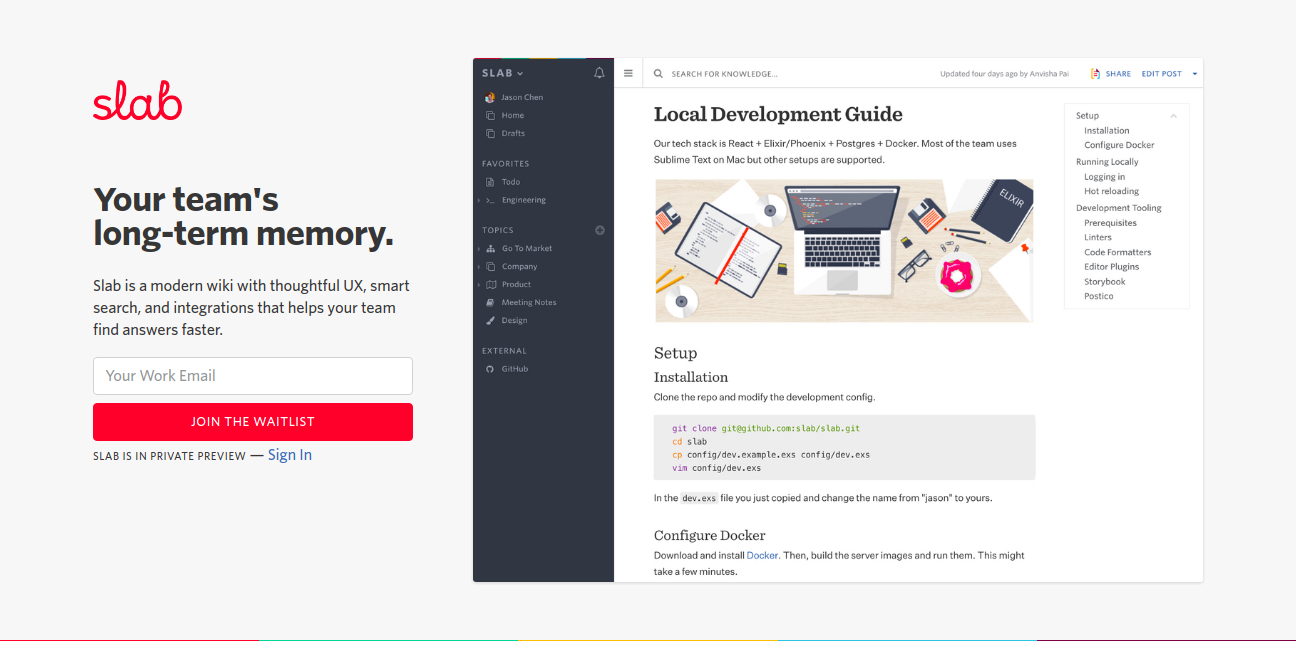Open Meeting Notes topic
Viewport: 1296px width, 663px height.
click(x=529, y=302)
